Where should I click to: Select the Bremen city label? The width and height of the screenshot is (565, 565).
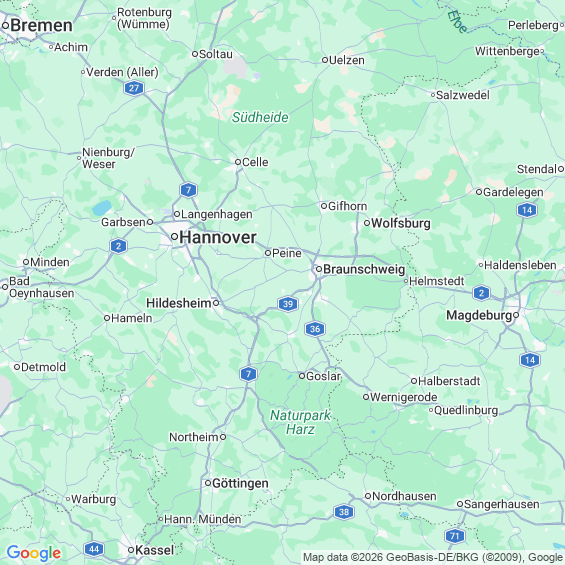41,26
